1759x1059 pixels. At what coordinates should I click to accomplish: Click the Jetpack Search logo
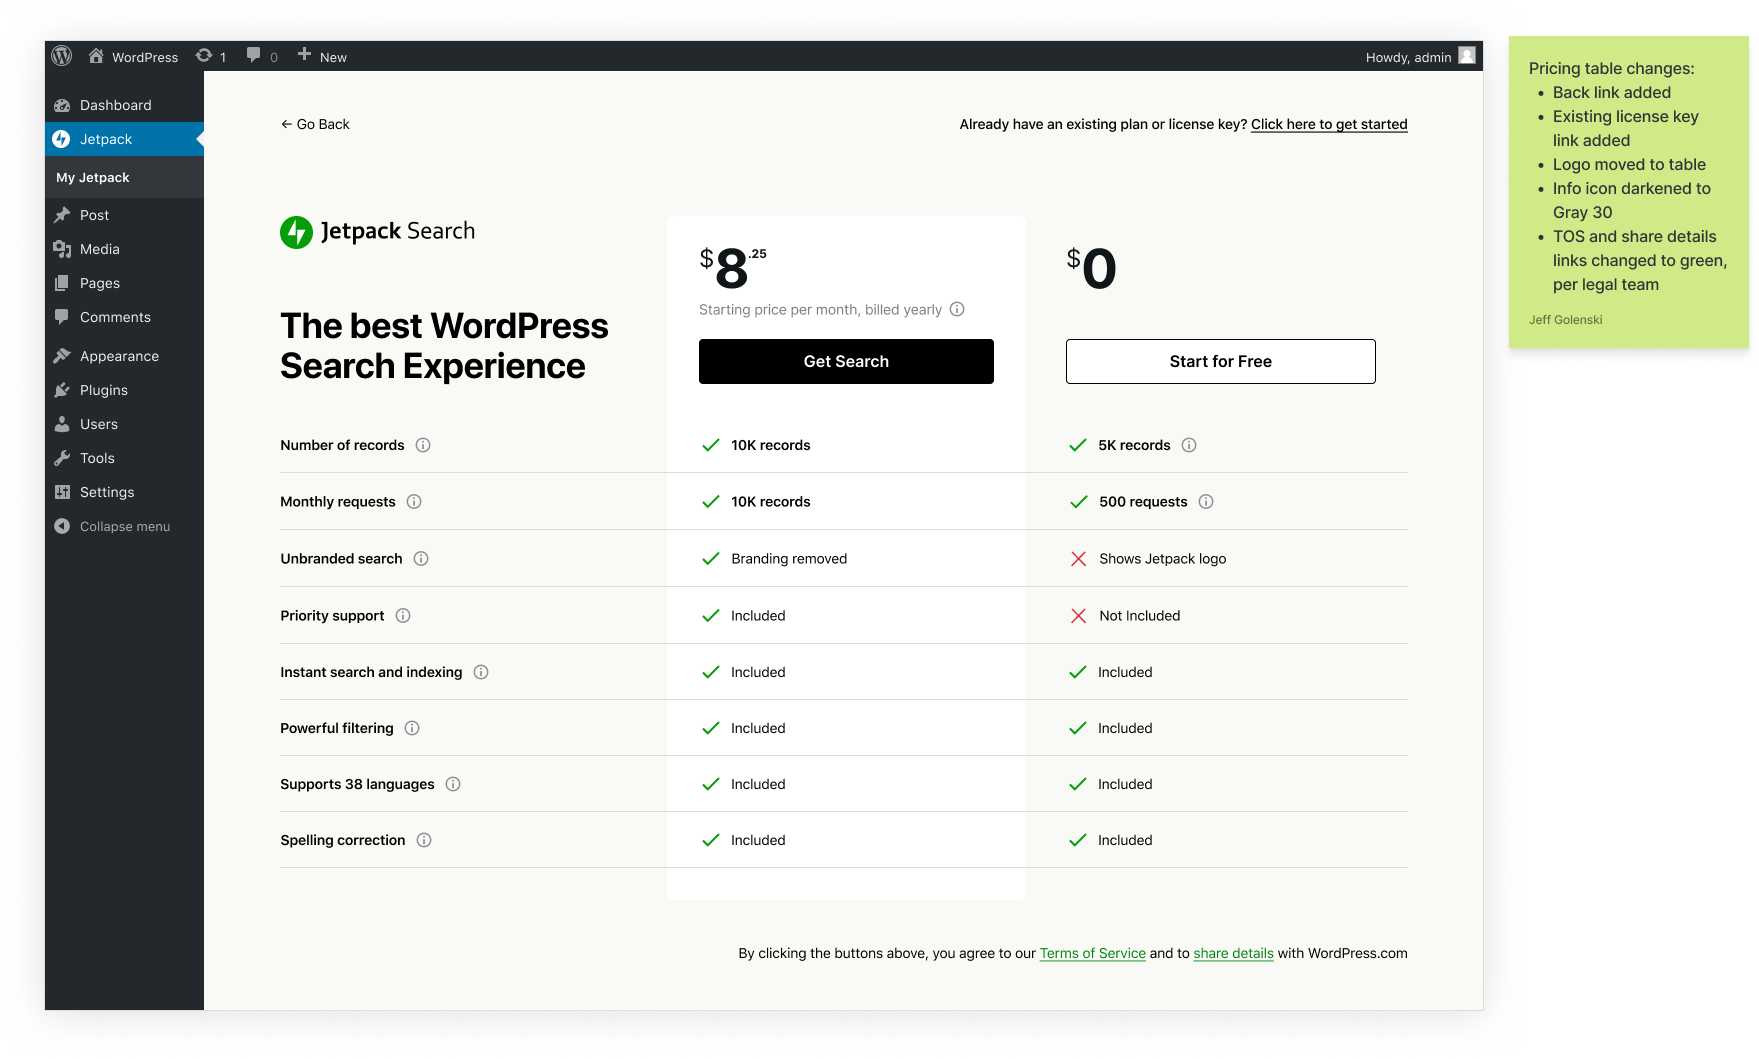377,232
